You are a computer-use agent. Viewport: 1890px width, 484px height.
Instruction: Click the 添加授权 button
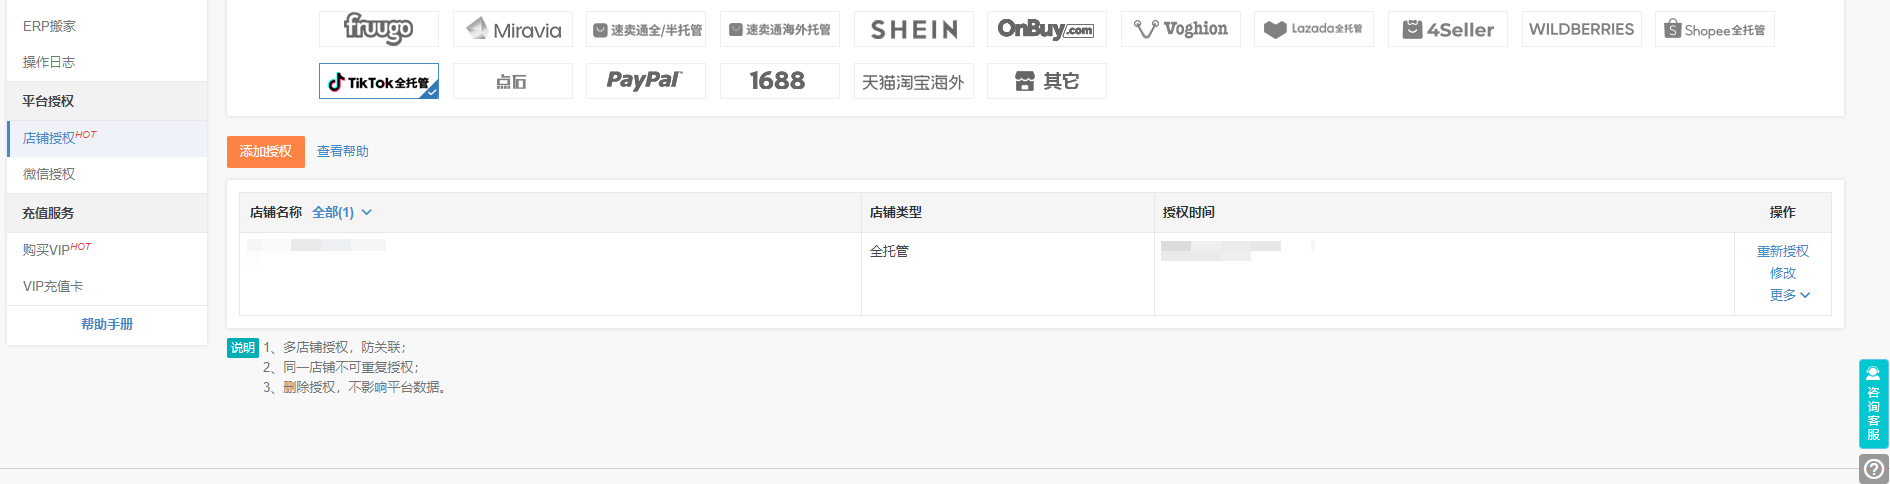click(x=266, y=151)
